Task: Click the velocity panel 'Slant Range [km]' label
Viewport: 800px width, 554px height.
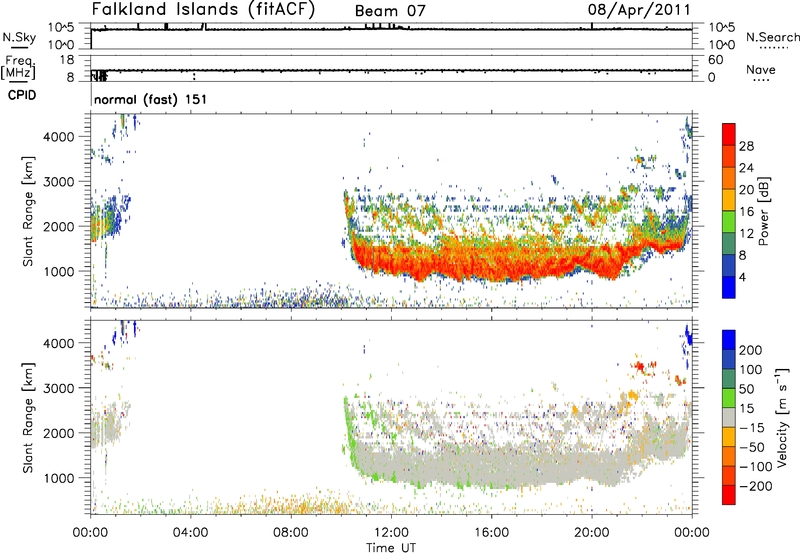Action: point(28,417)
